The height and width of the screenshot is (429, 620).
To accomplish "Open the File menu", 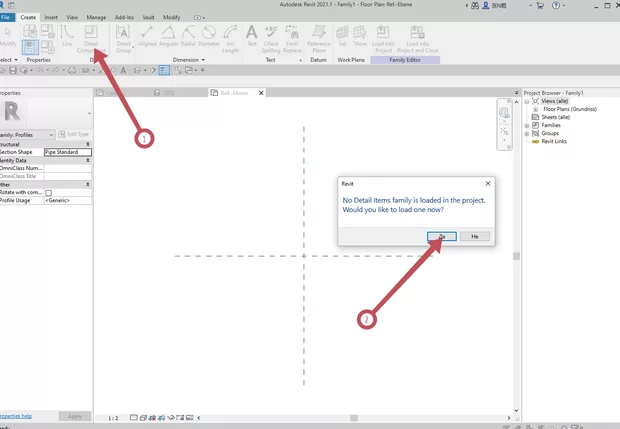I will (7, 17).
